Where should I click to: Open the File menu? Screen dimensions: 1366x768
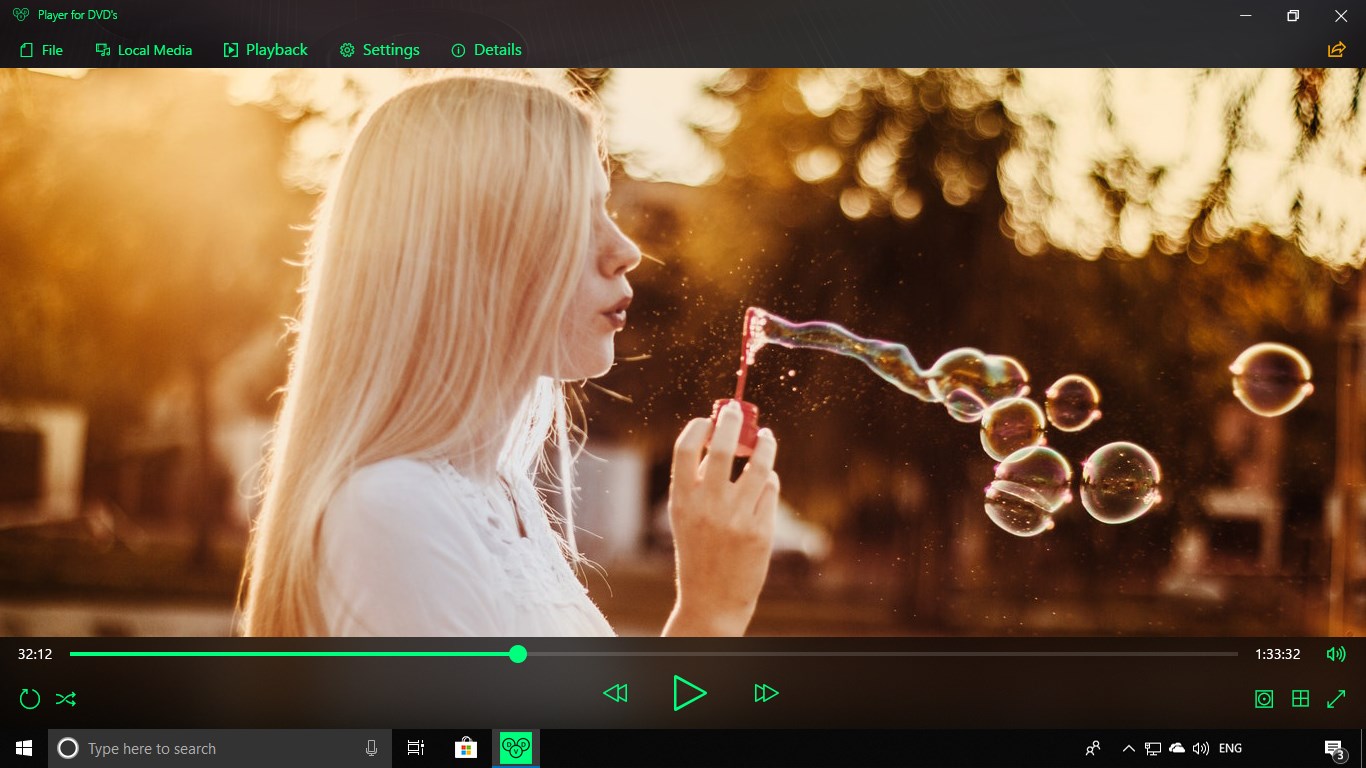(x=41, y=49)
